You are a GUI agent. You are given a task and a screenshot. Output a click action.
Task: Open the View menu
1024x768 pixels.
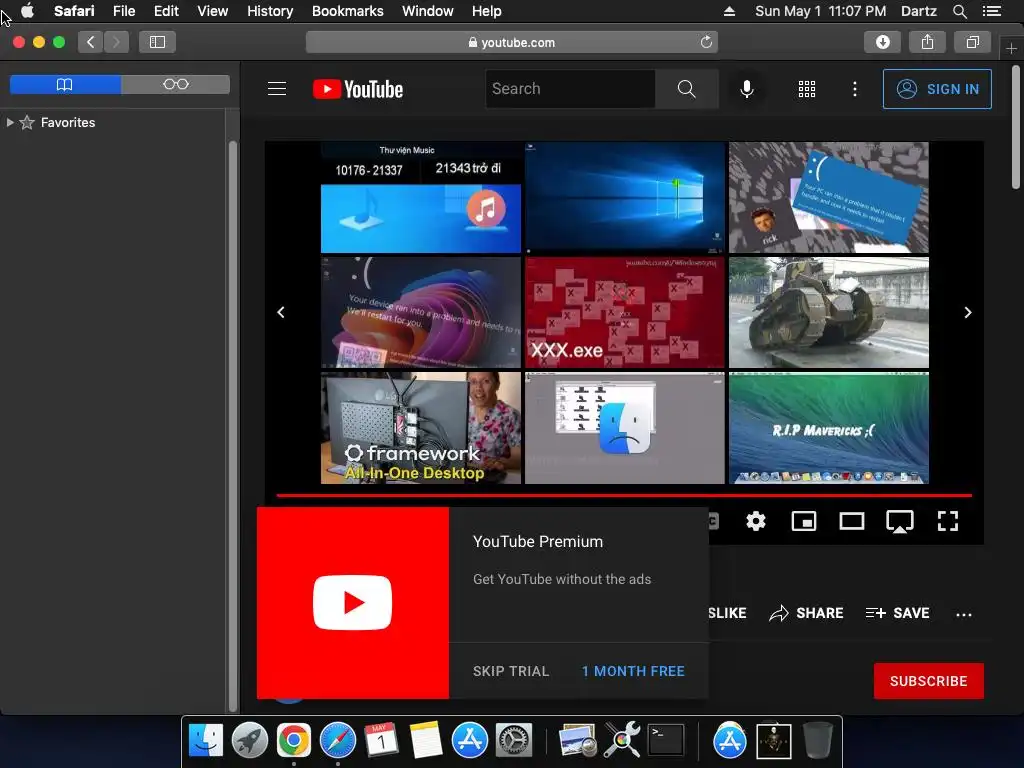tap(213, 11)
